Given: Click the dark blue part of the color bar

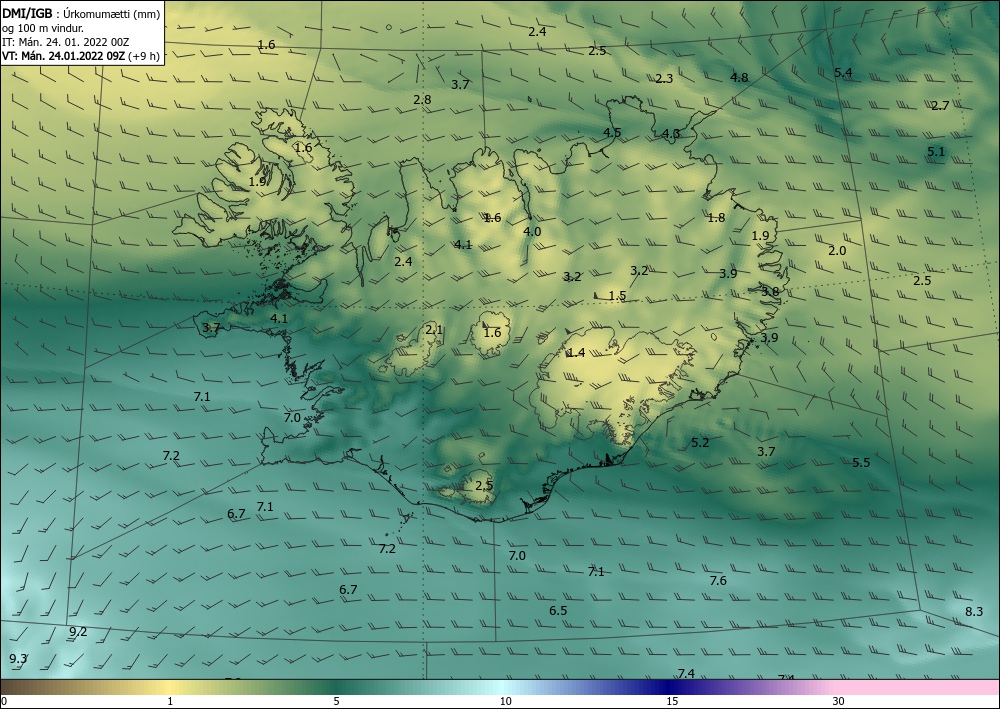Looking at the screenshot, I should (x=666, y=687).
